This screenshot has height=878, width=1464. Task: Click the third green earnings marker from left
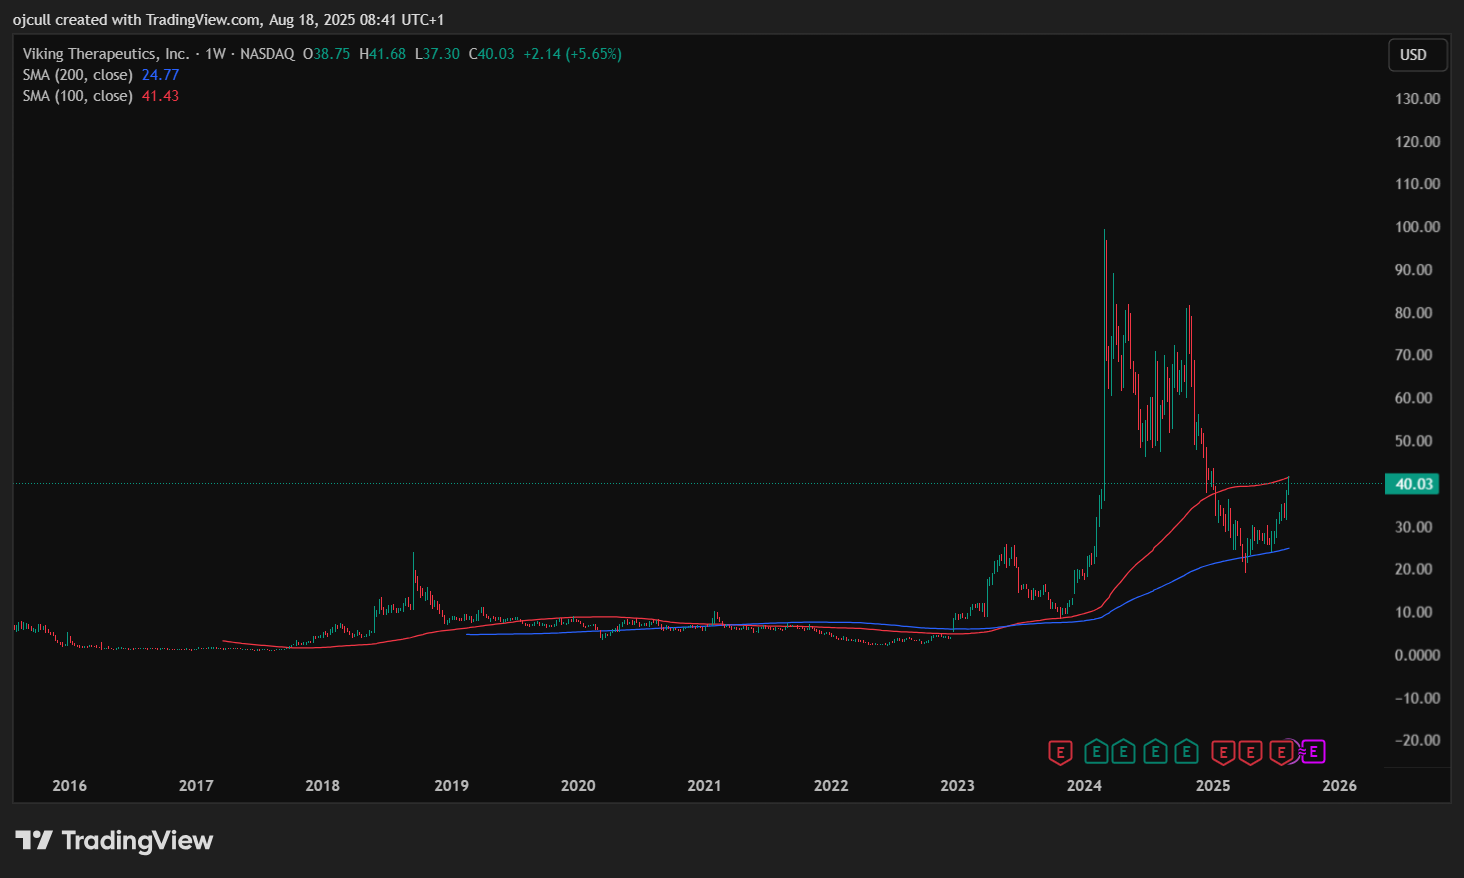[1156, 751]
